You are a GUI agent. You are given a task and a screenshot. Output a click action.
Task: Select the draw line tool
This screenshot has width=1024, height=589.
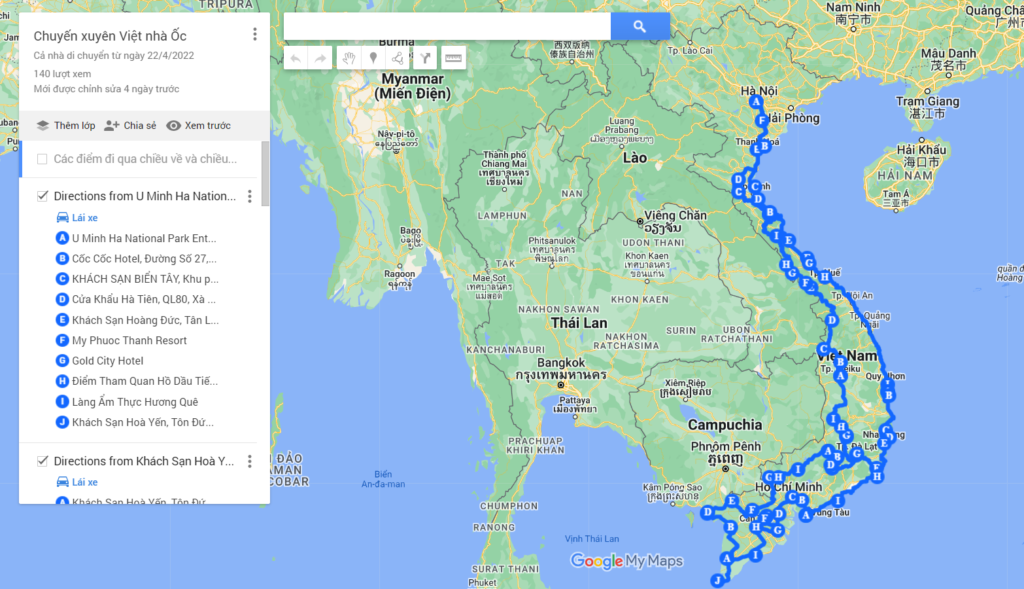tap(399, 58)
